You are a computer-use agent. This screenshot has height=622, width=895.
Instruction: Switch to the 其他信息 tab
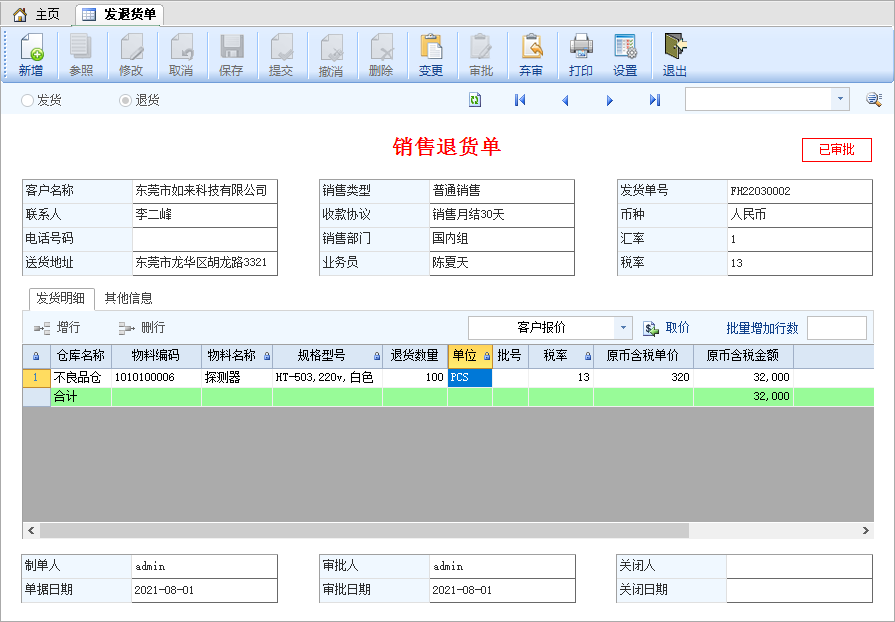[128, 298]
